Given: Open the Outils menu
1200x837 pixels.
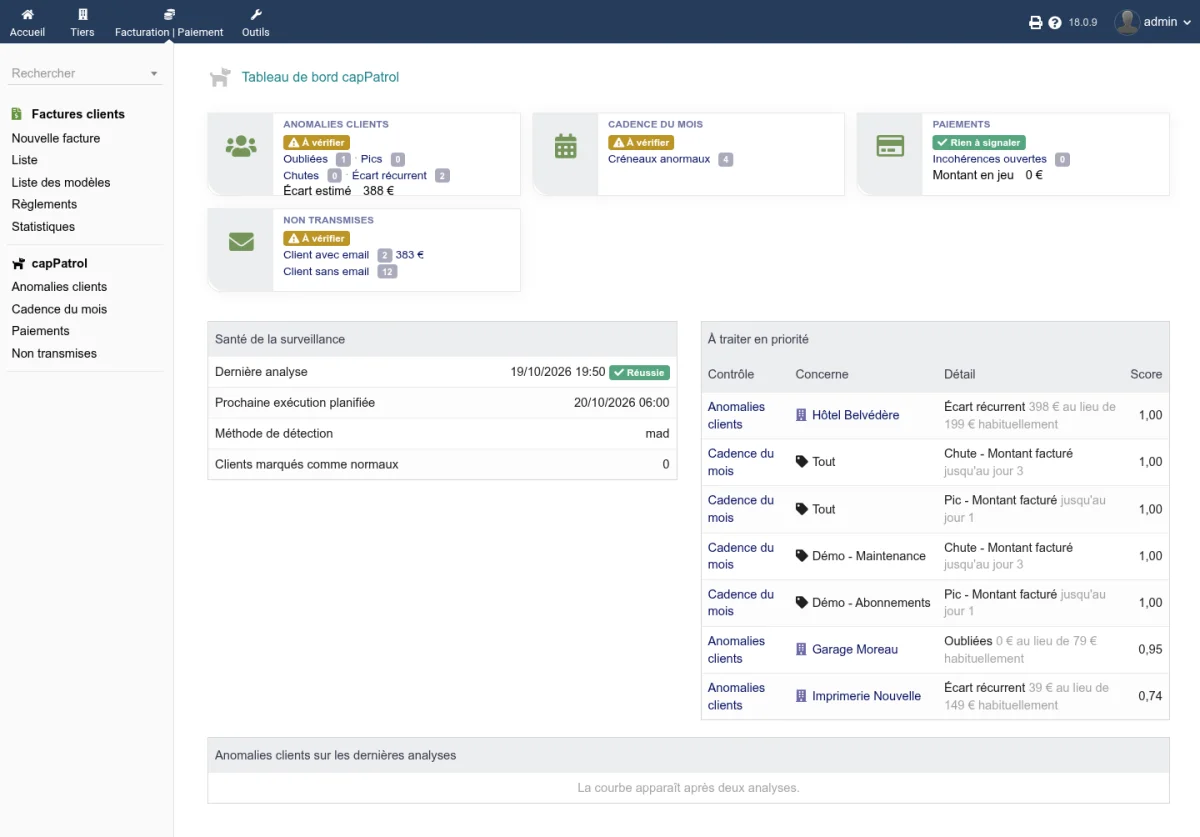Looking at the screenshot, I should point(255,22).
